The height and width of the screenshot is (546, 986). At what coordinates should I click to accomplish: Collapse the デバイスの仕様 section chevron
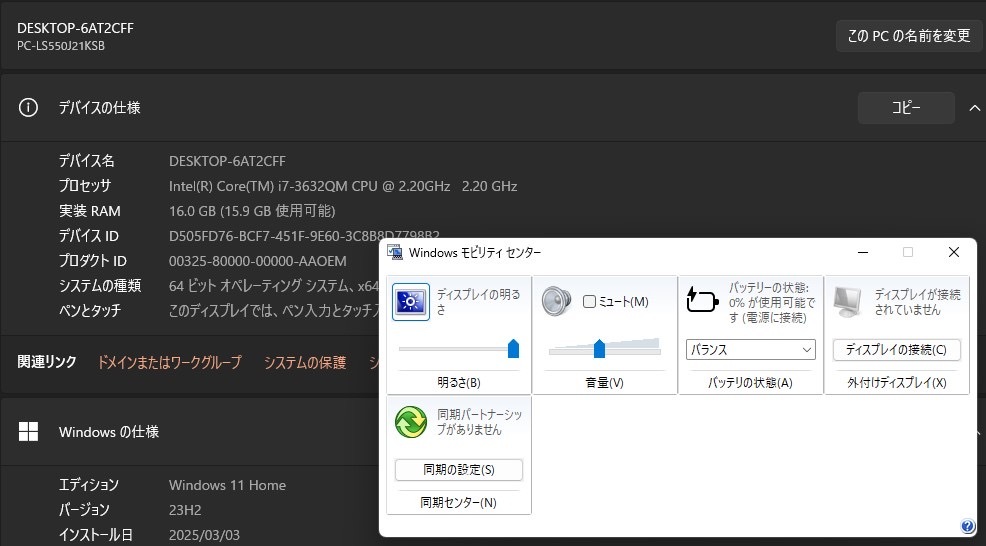tap(974, 108)
